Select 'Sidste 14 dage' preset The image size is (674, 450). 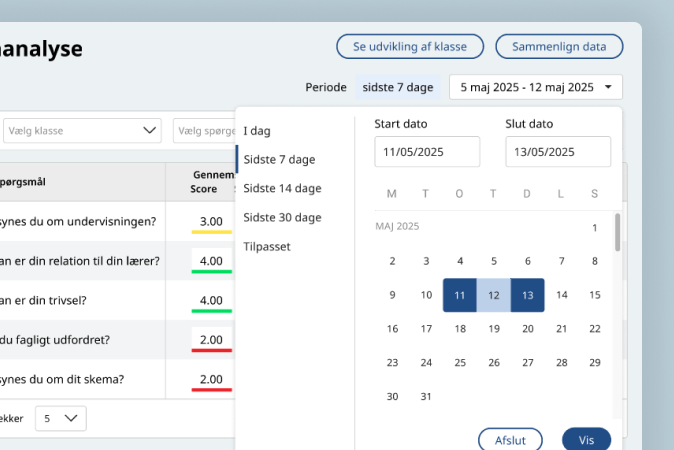pyautogui.click(x=282, y=188)
